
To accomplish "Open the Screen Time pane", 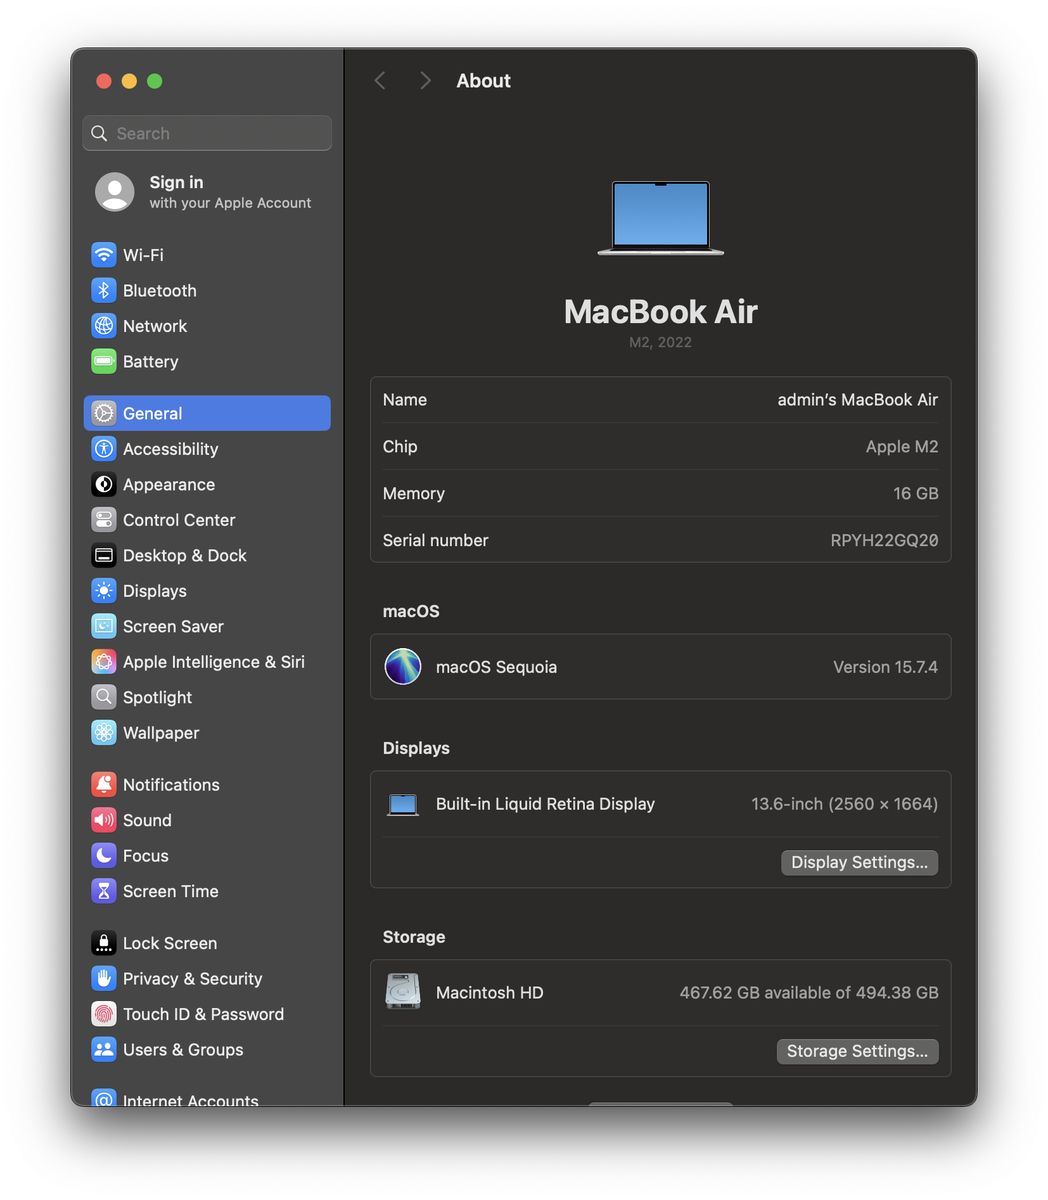I will (170, 891).
